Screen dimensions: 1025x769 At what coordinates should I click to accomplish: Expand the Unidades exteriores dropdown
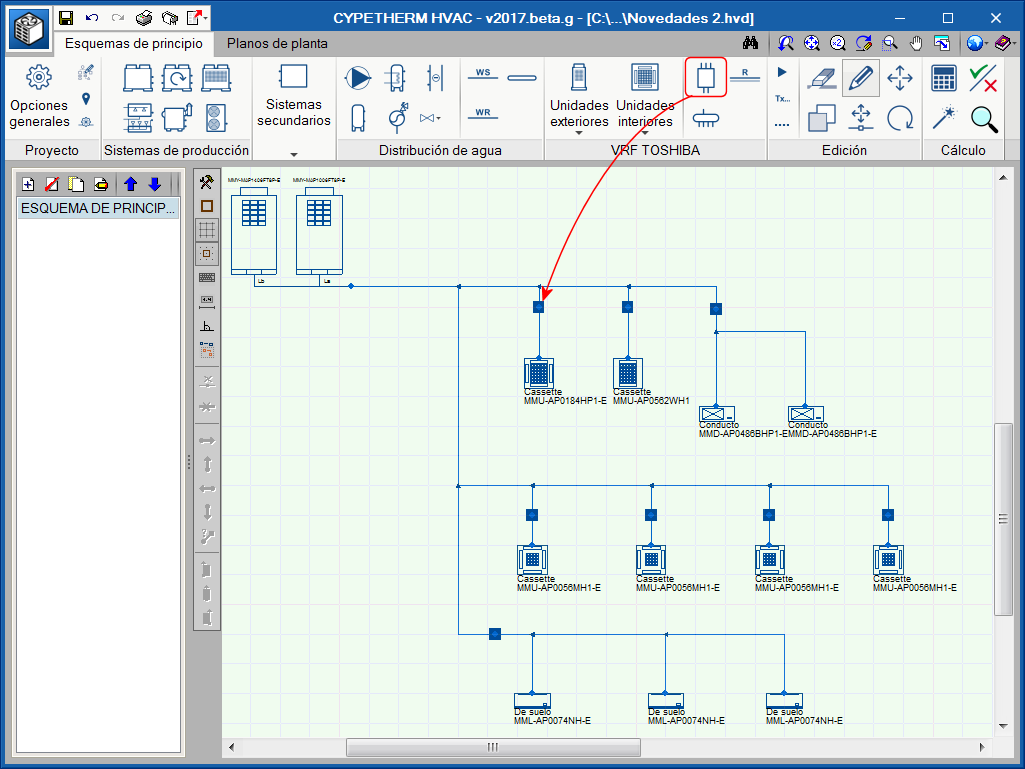tap(579, 112)
